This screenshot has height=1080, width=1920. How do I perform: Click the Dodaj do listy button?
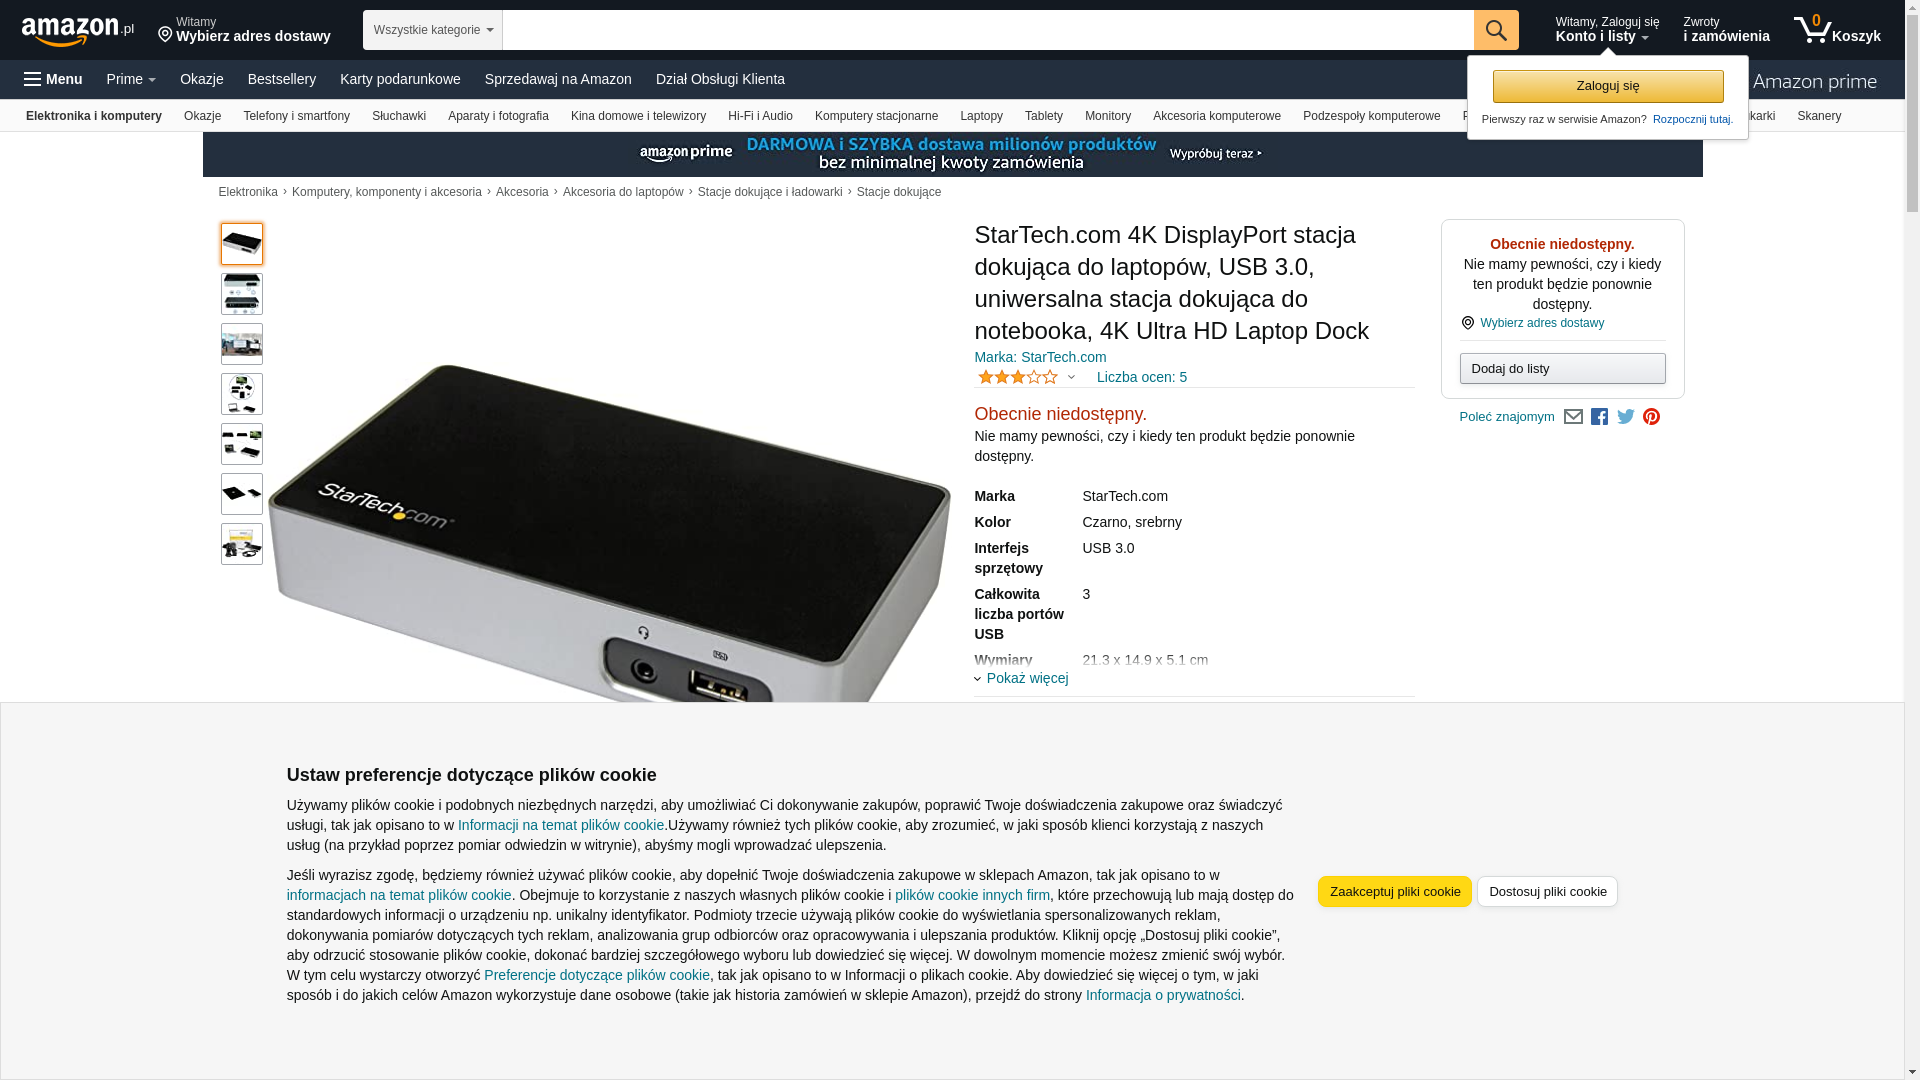pyautogui.click(x=1562, y=369)
